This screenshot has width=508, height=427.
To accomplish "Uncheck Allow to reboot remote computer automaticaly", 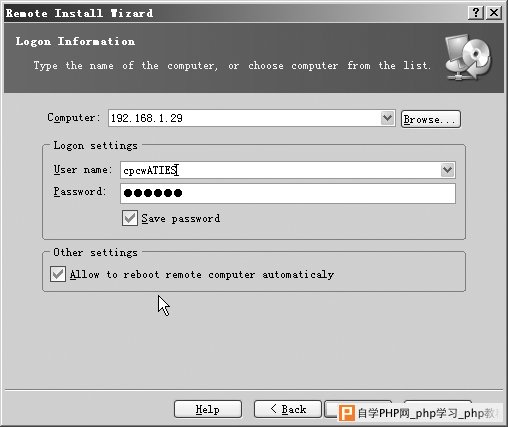I will coord(58,274).
